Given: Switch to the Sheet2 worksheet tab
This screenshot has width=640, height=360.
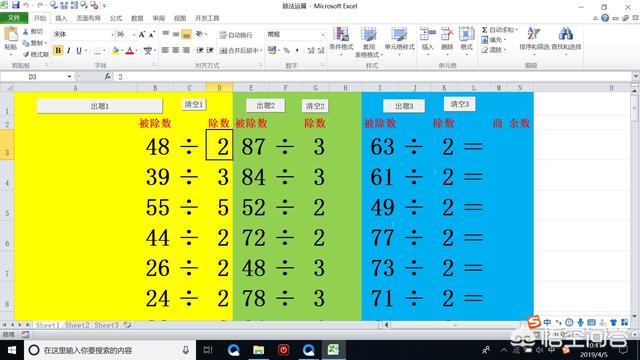Looking at the screenshot, I should pyautogui.click(x=77, y=325).
